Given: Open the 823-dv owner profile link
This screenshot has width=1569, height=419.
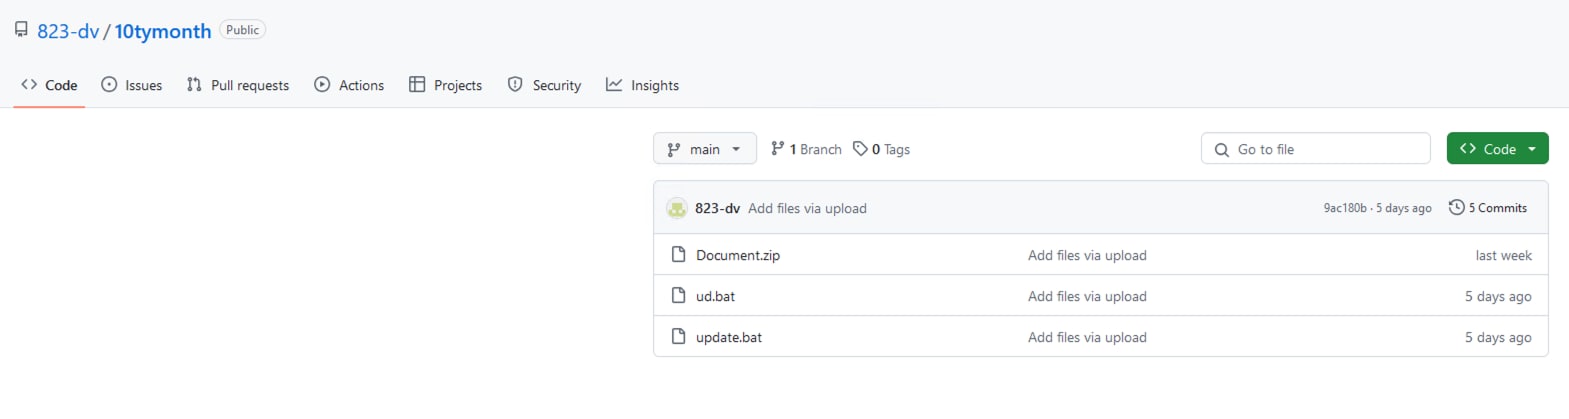Looking at the screenshot, I should (68, 31).
